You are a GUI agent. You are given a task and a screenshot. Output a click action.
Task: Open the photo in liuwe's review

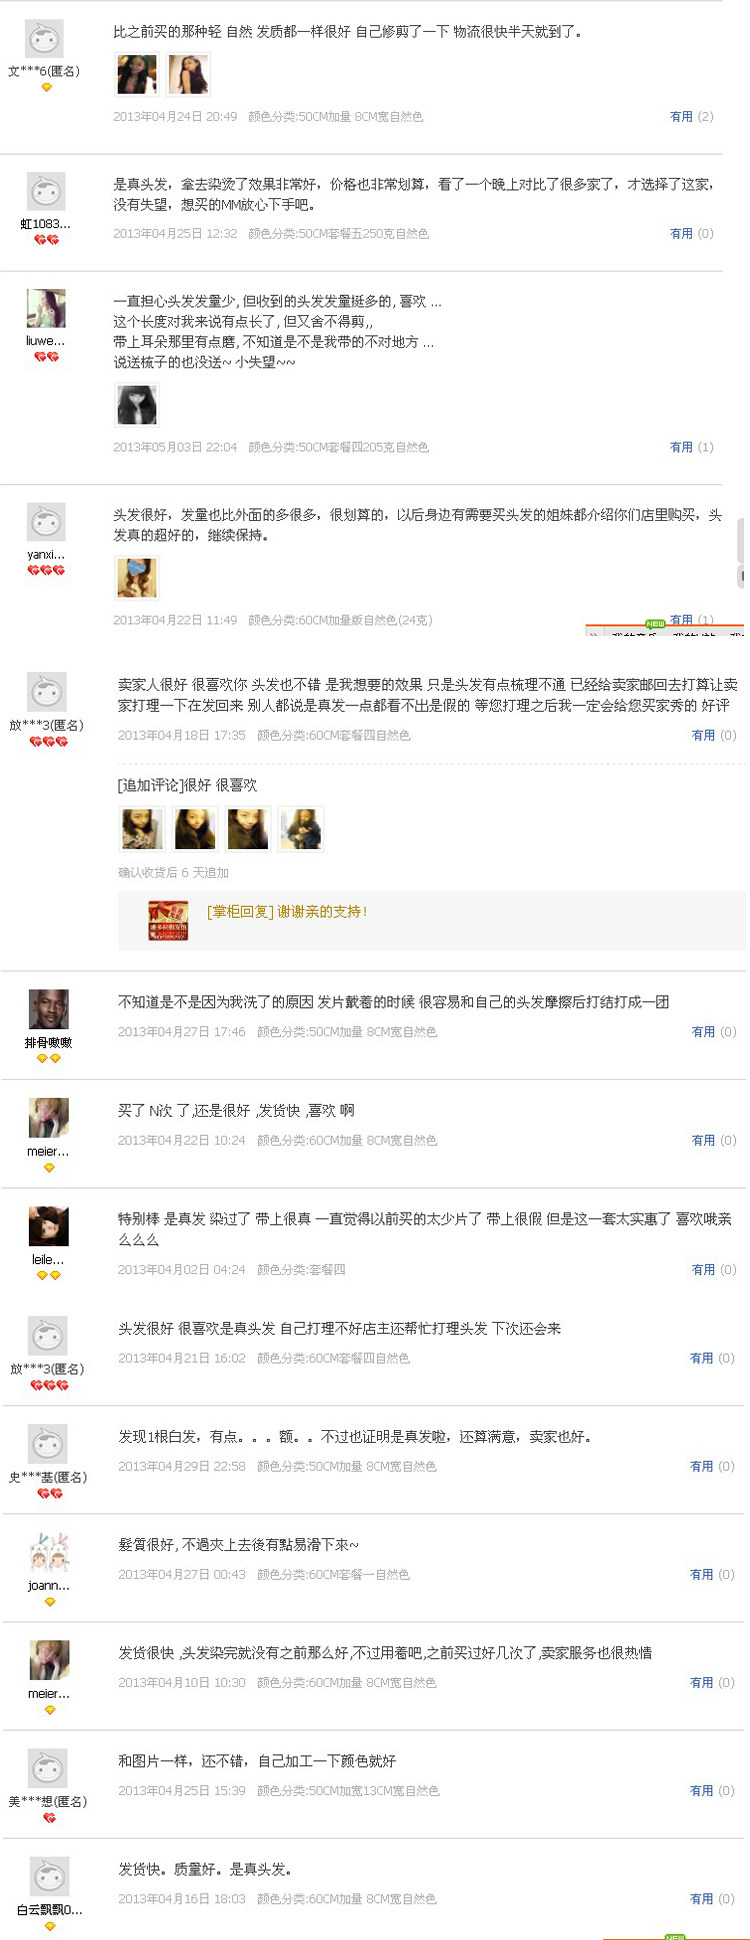137,406
